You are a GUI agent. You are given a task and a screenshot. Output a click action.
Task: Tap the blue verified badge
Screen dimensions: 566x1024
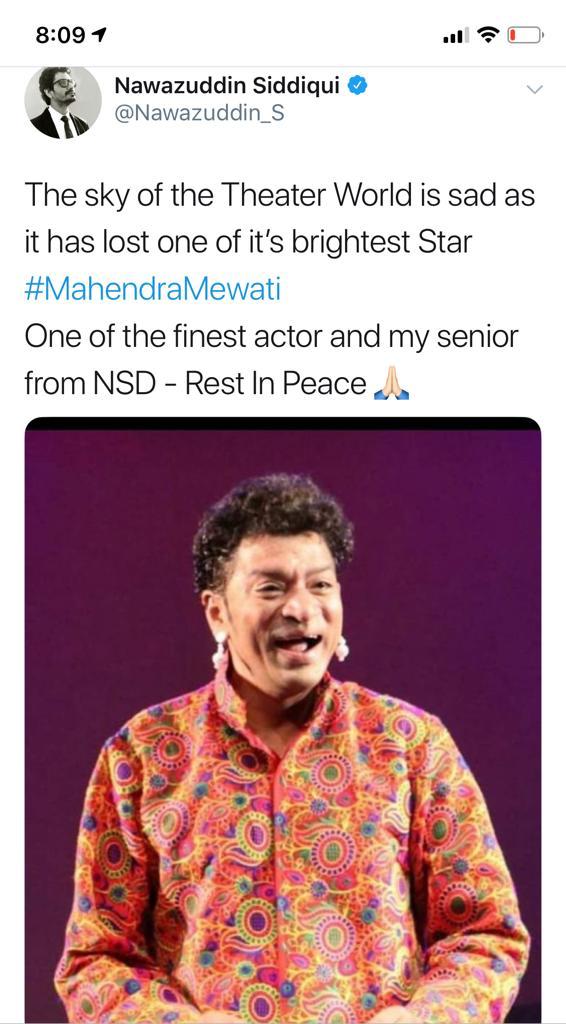[x=356, y=85]
